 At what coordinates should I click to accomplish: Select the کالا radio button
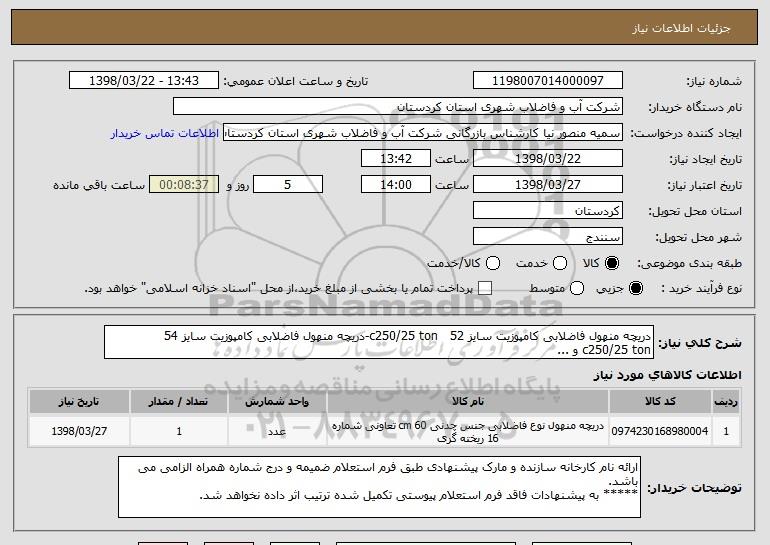[612, 263]
